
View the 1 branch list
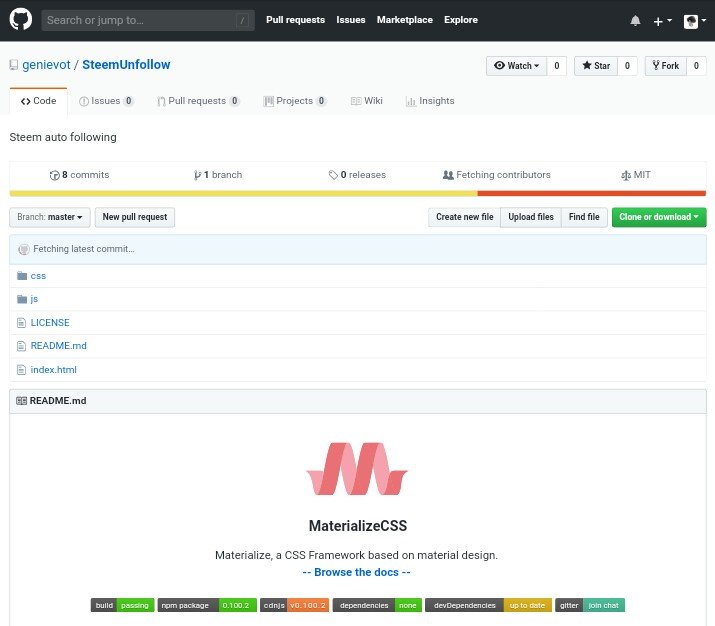[x=218, y=175]
